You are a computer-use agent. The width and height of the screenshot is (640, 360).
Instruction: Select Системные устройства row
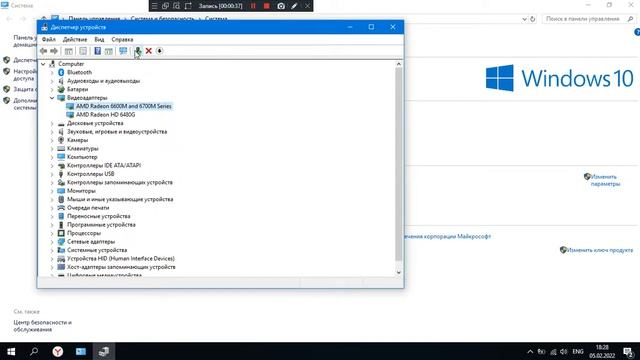[x=97, y=250]
